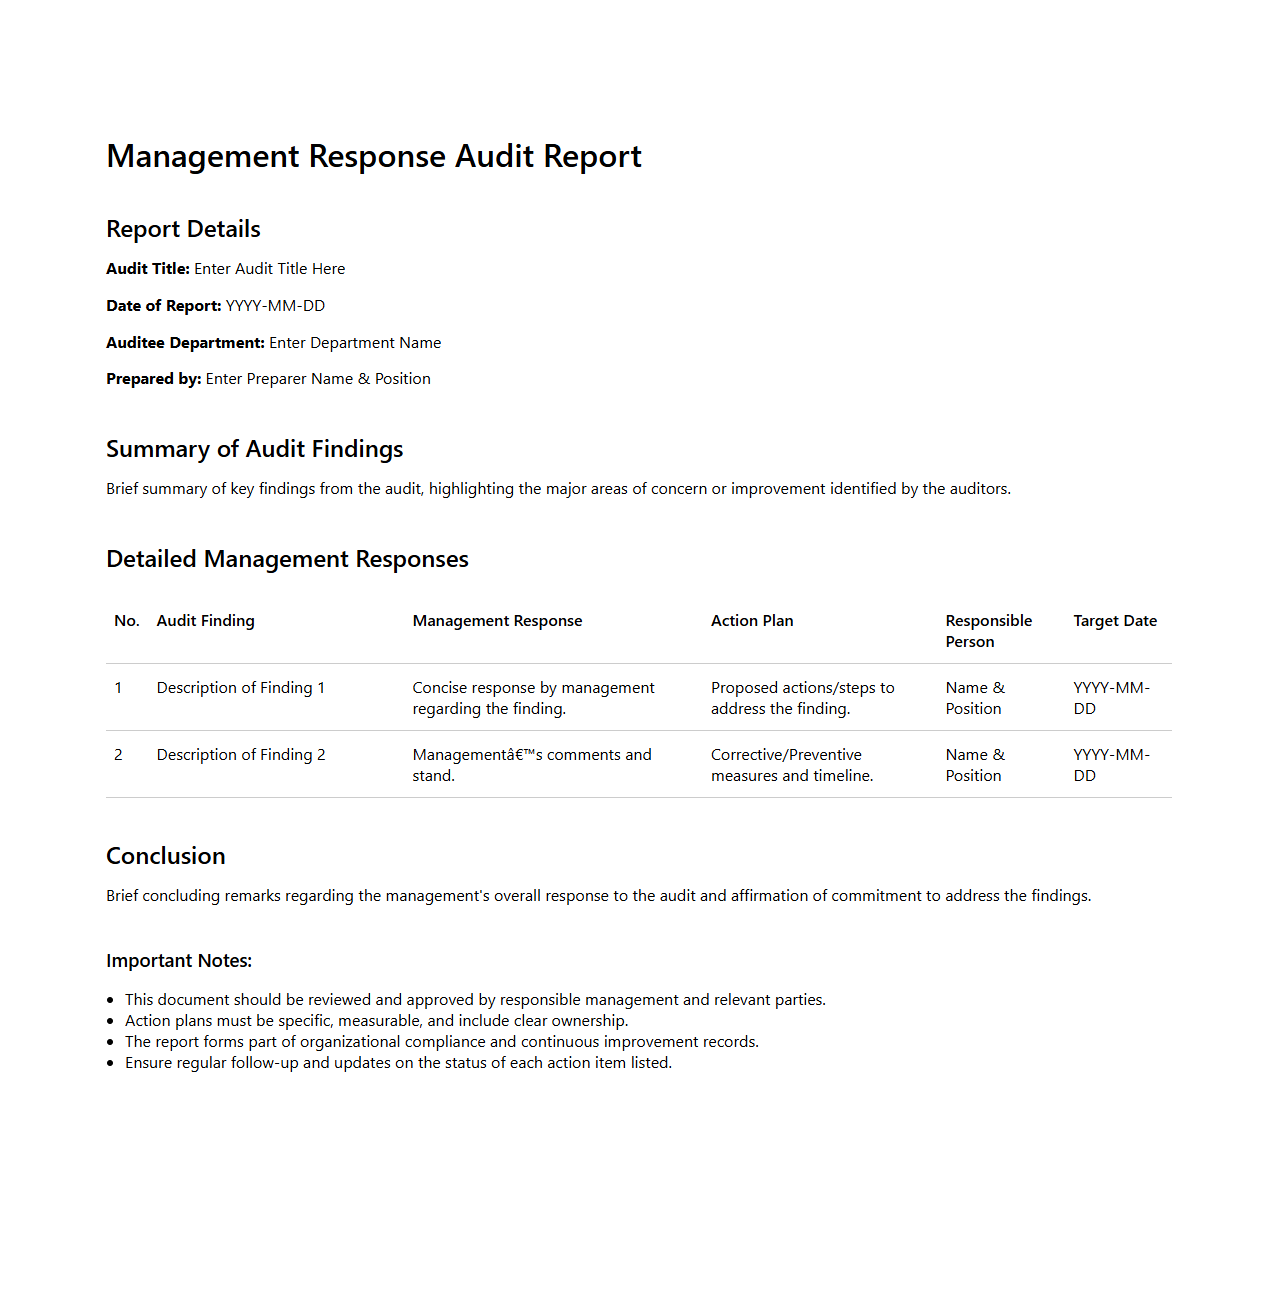Screen dimensions: 1278x1300
Task: Click the Detailed Management Responses heading
Action: (287, 559)
